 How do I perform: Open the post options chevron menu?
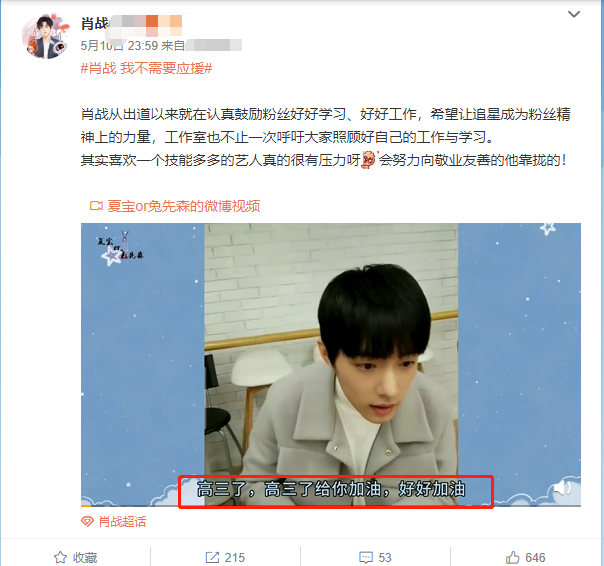pyautogui.click(x=574, y=15)
